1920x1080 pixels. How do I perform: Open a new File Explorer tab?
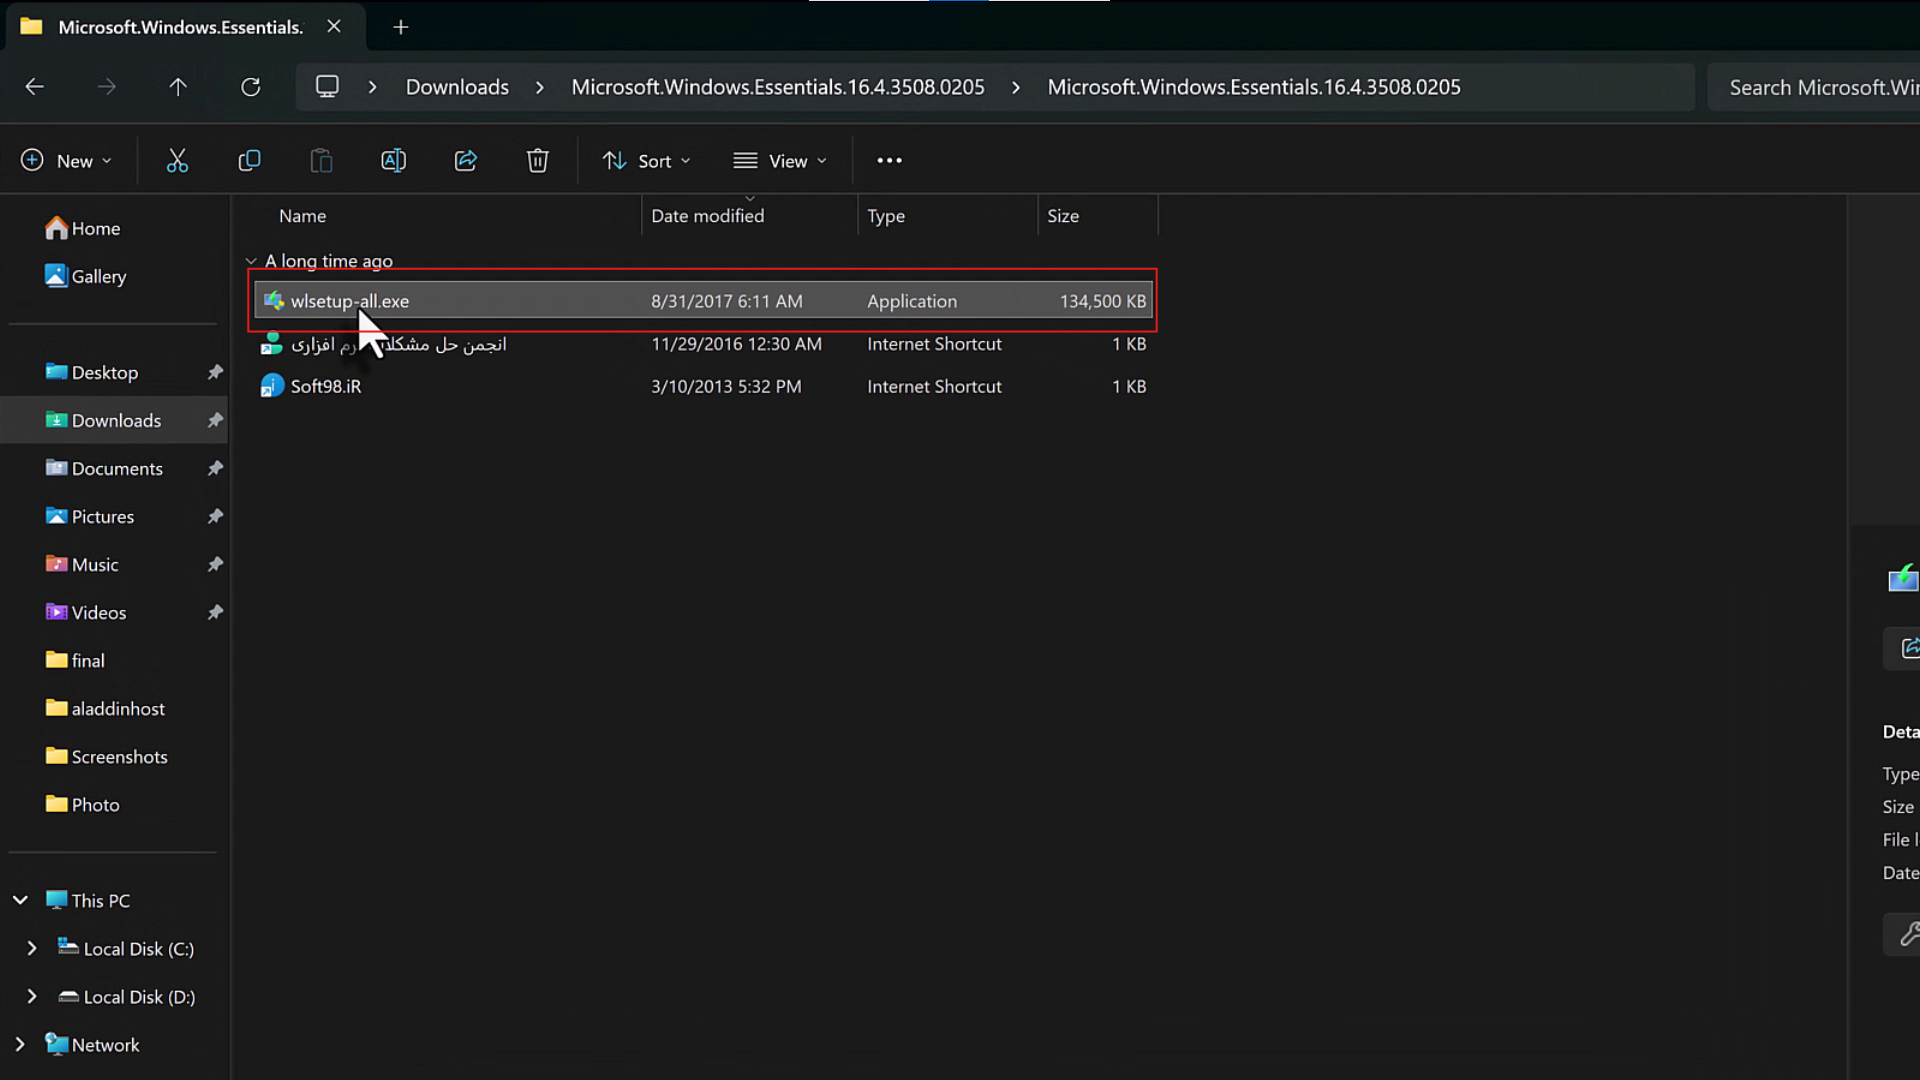(401, 27)
